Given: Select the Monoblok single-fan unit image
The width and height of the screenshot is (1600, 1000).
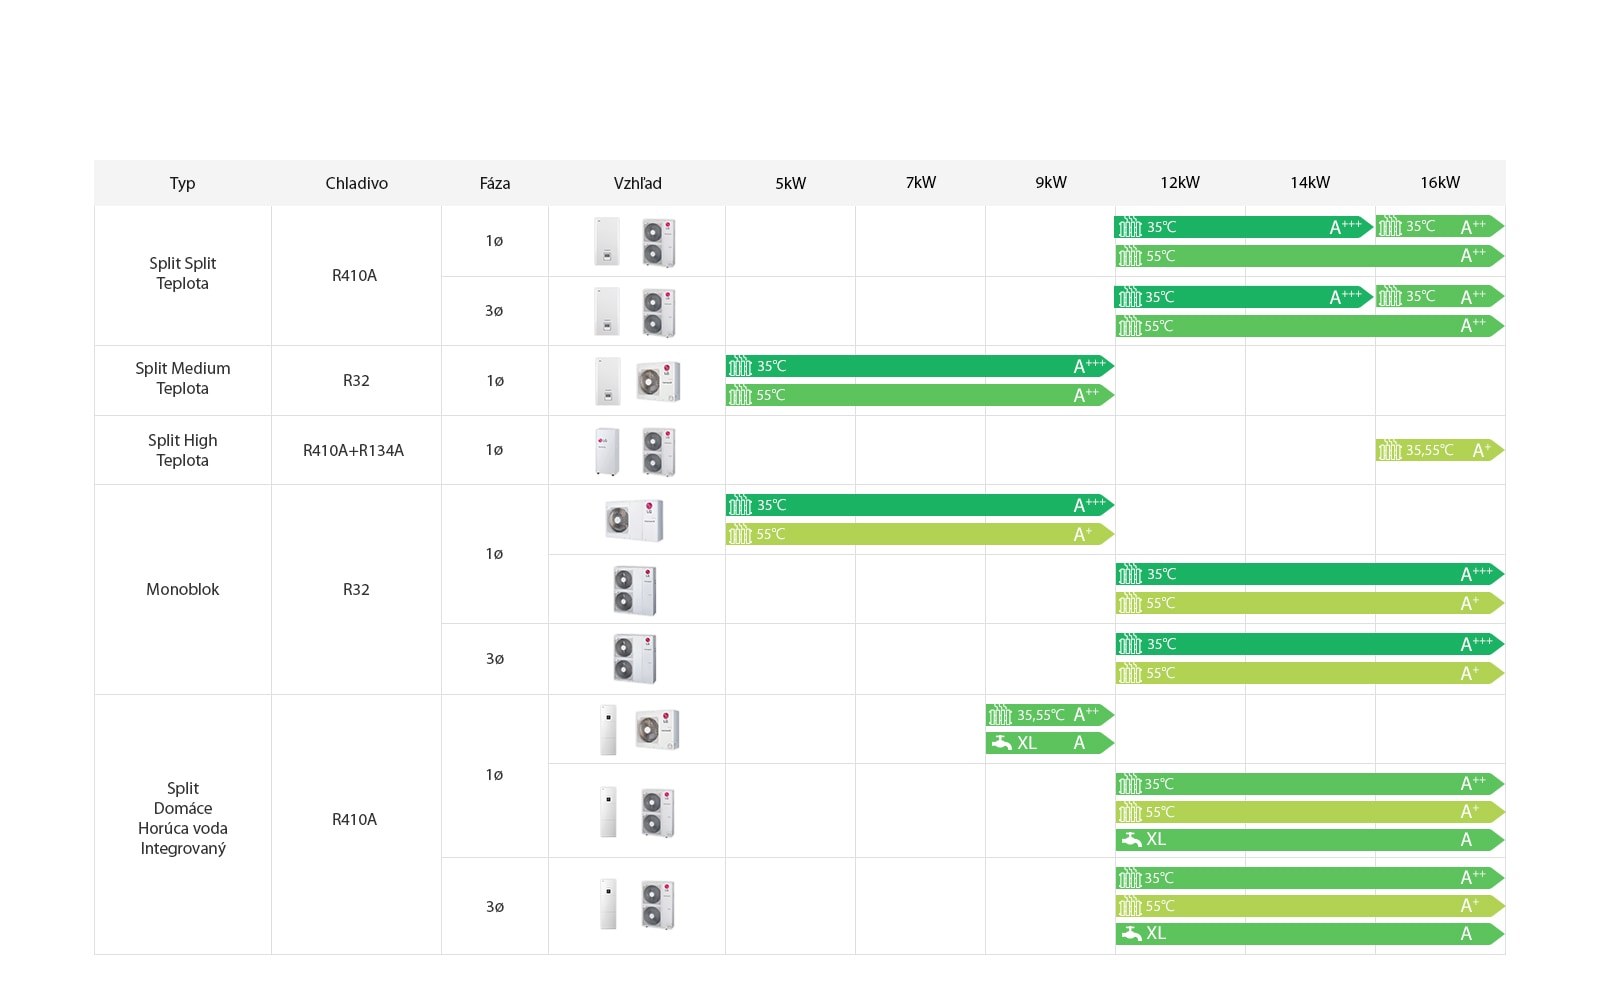Looking at the screenshot, I should (x=634, y=520).
